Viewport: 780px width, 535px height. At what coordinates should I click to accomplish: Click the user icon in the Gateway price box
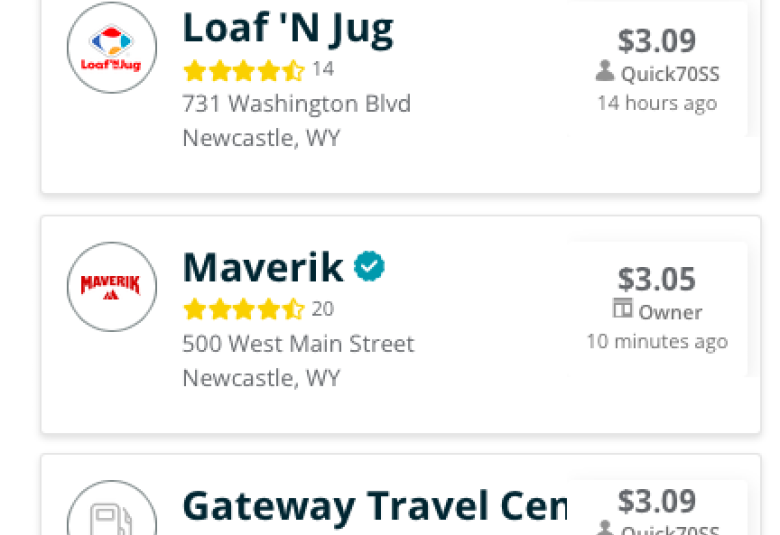605,528
